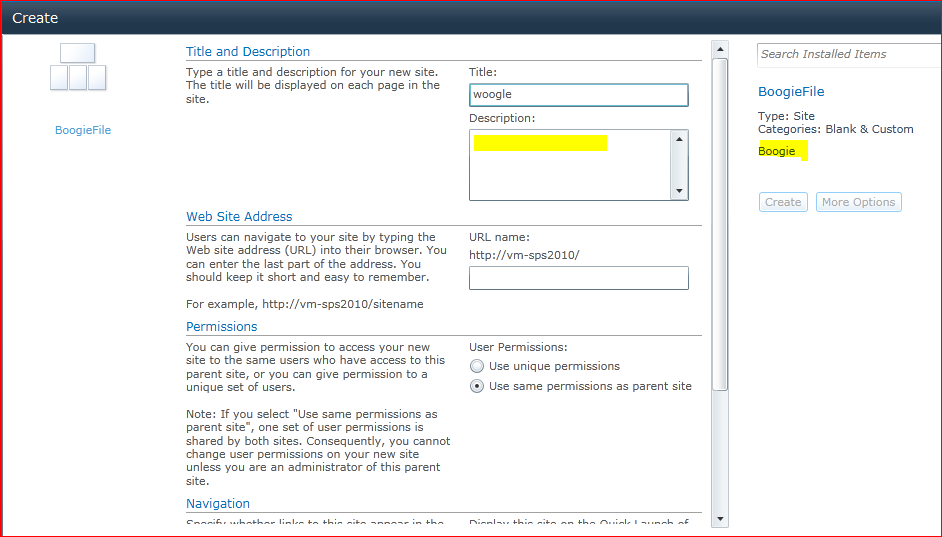
Task: Click the 'Navigation' section heading
Action: 218,504
